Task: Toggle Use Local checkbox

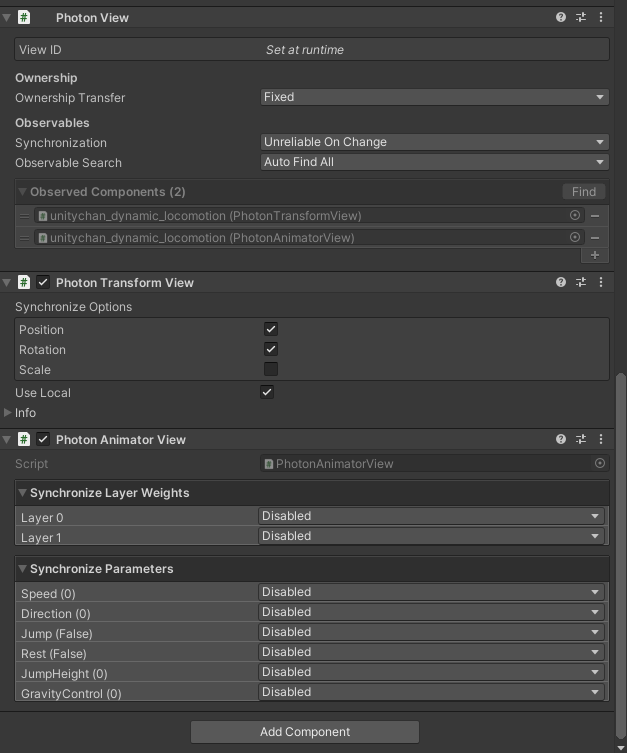Action: click(267, 392)
